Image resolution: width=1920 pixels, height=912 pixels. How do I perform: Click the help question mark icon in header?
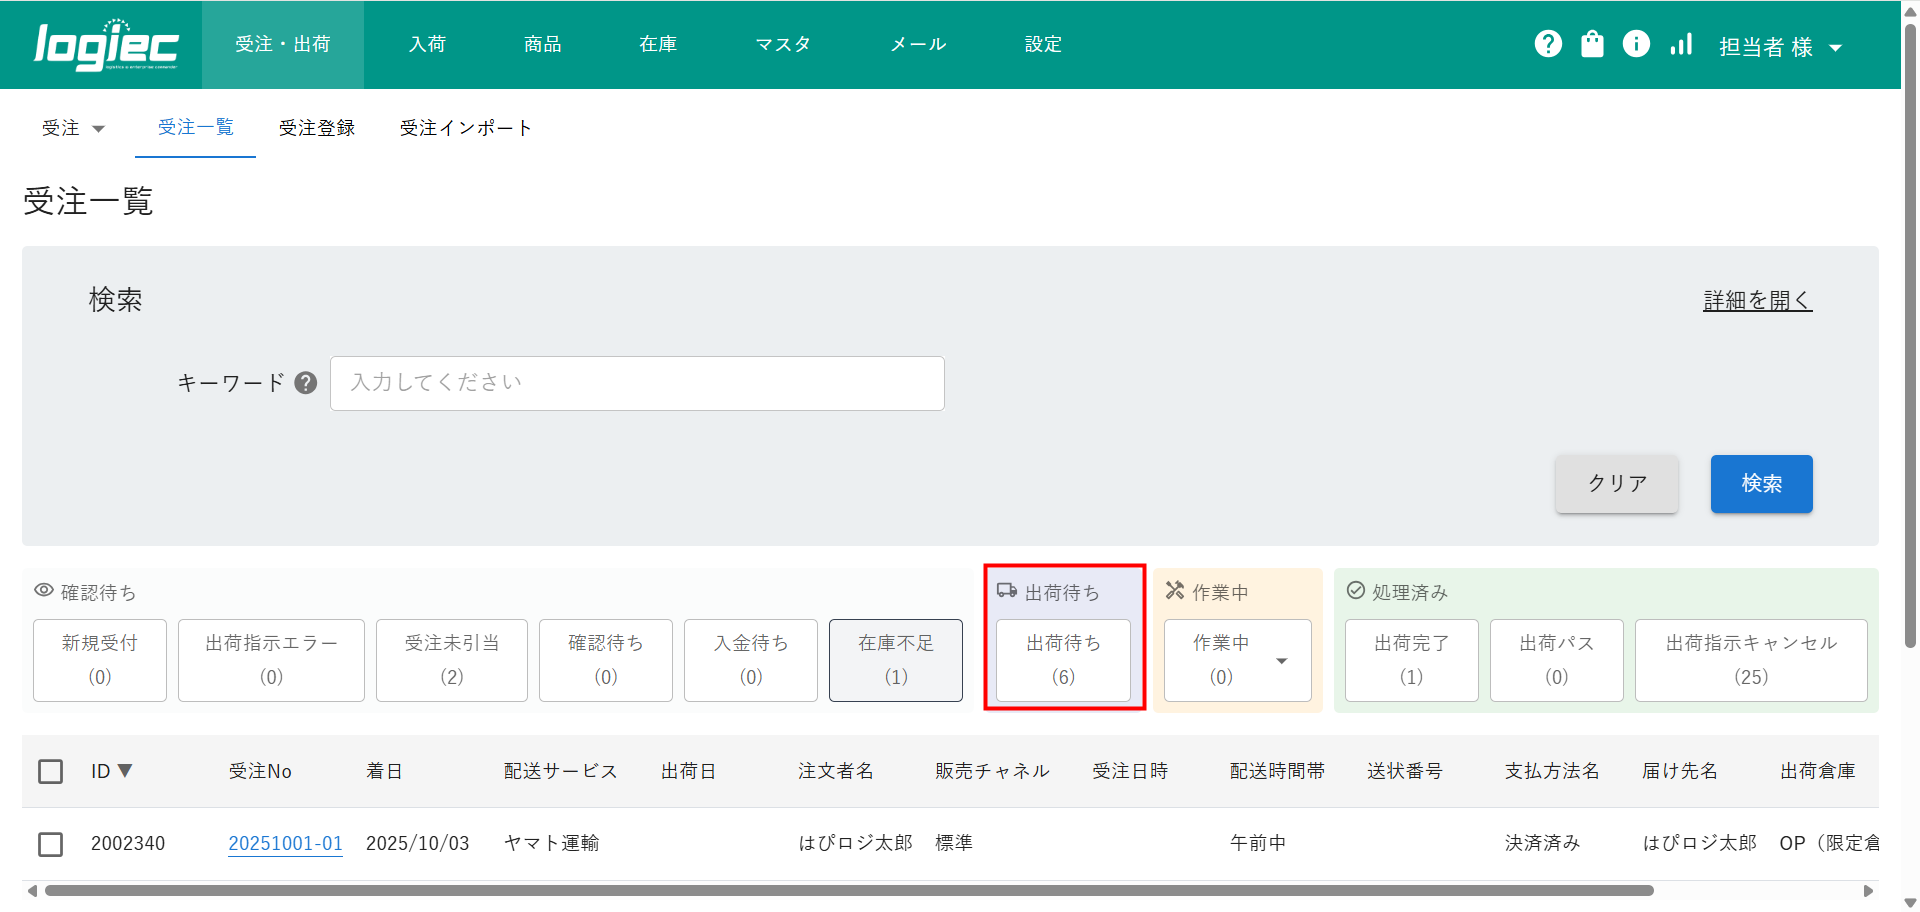pos(1548,44)
